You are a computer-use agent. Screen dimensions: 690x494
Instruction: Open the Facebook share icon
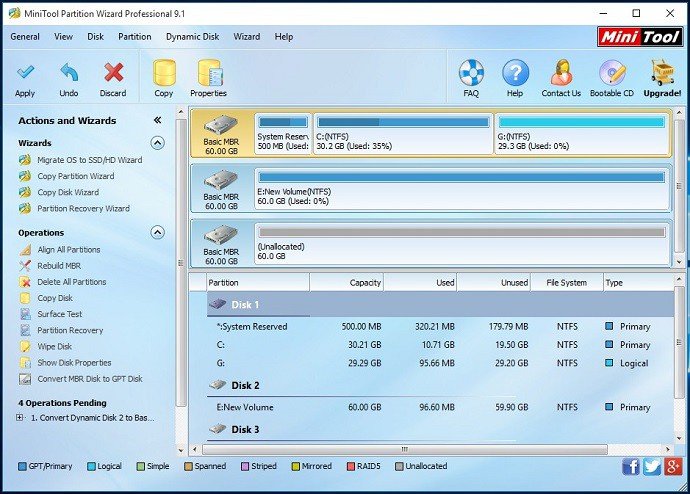point(631,466)
